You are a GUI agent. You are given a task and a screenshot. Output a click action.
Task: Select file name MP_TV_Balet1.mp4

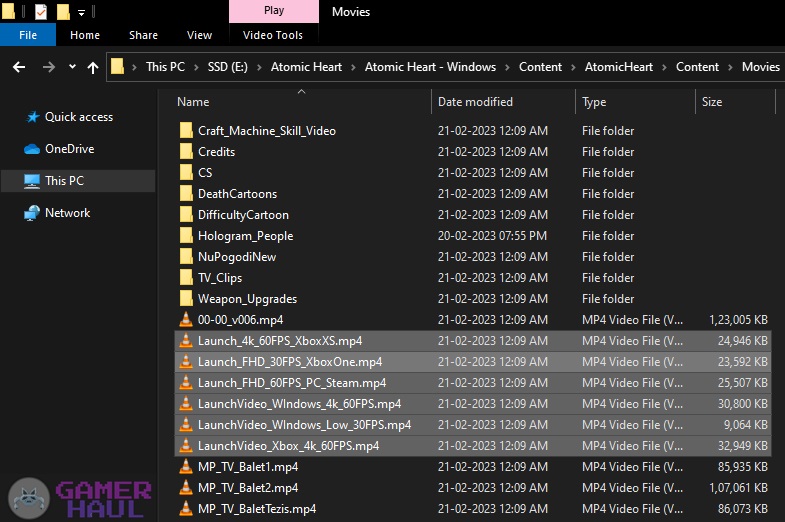[x=248, y=467]
